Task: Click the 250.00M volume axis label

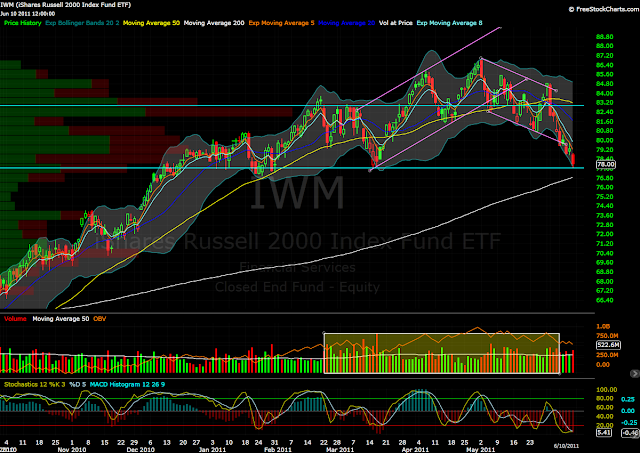Action: 607,355
